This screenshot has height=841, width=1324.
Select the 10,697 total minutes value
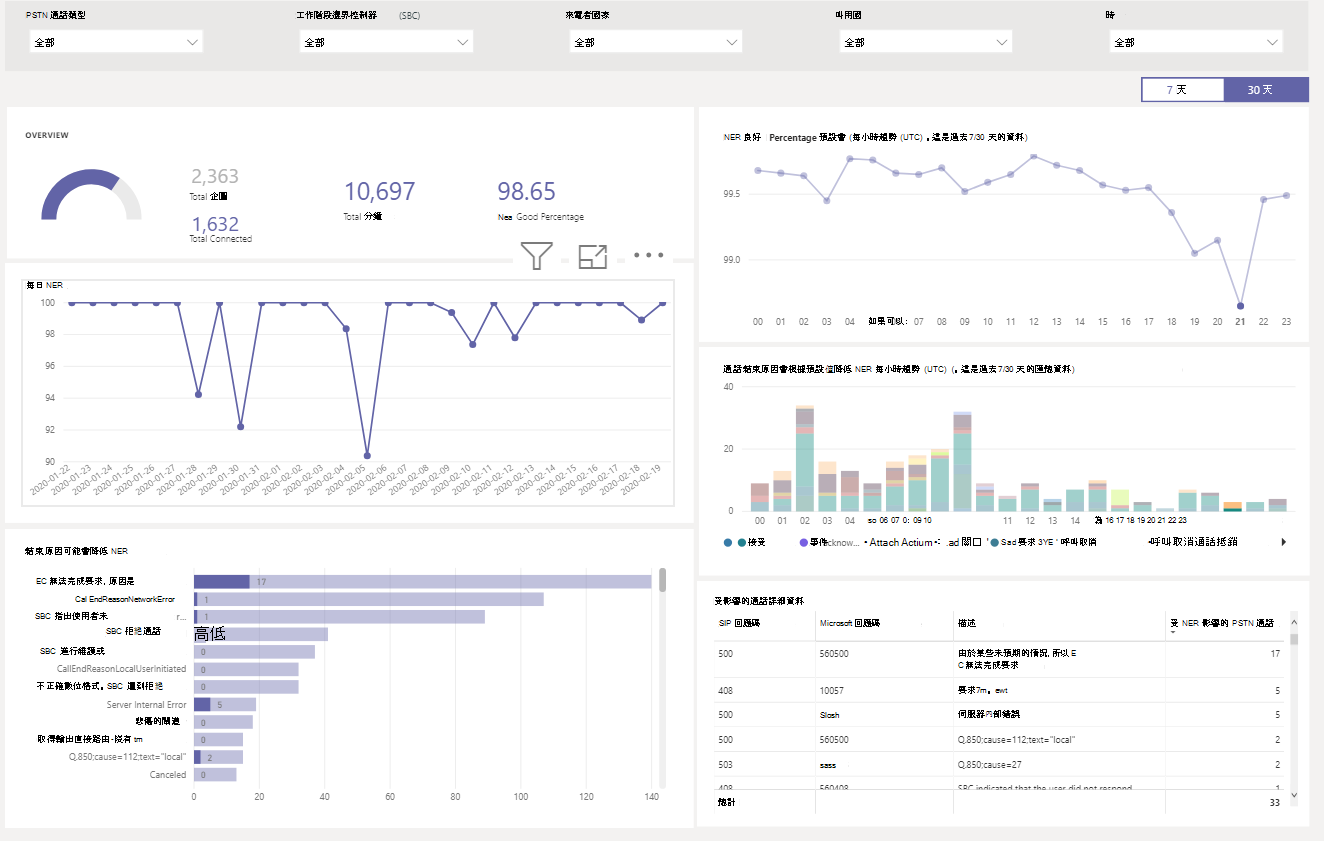pos(379,191)
